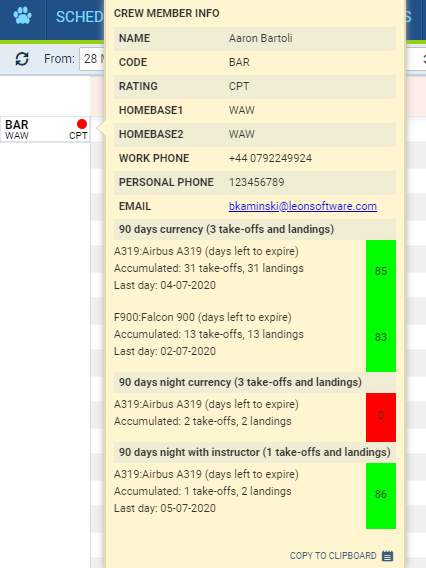Screen dimensions: 426x568
Task: Click the clipboard icon next to Copy to Clipboard
Action: (387, 556)
